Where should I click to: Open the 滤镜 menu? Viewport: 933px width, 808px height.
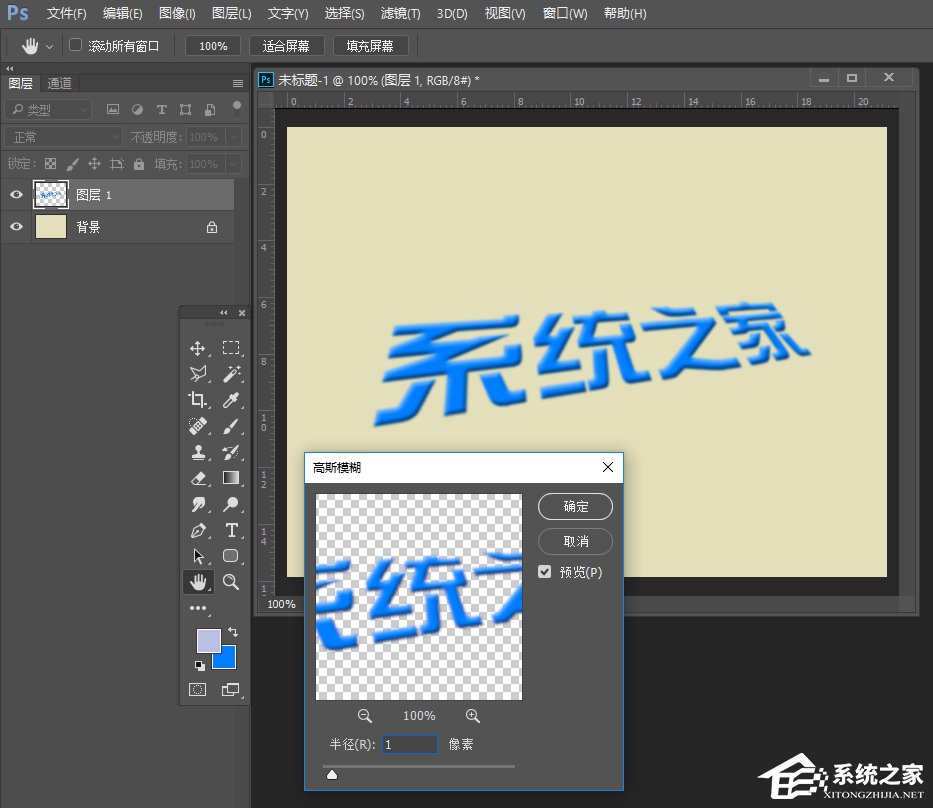[x=400, y=13]
